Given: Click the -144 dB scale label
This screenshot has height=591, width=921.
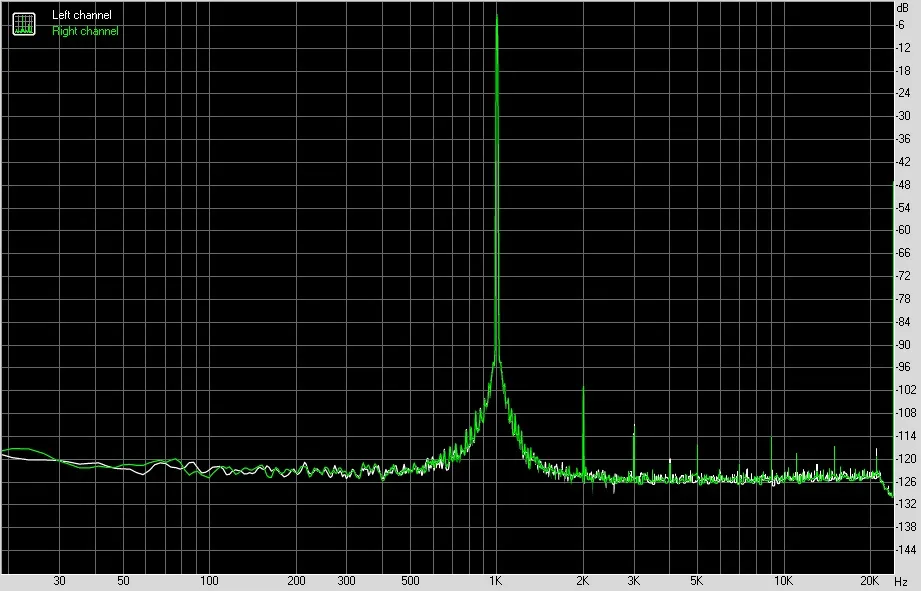Looking at the screenshot, I should 905,550.
